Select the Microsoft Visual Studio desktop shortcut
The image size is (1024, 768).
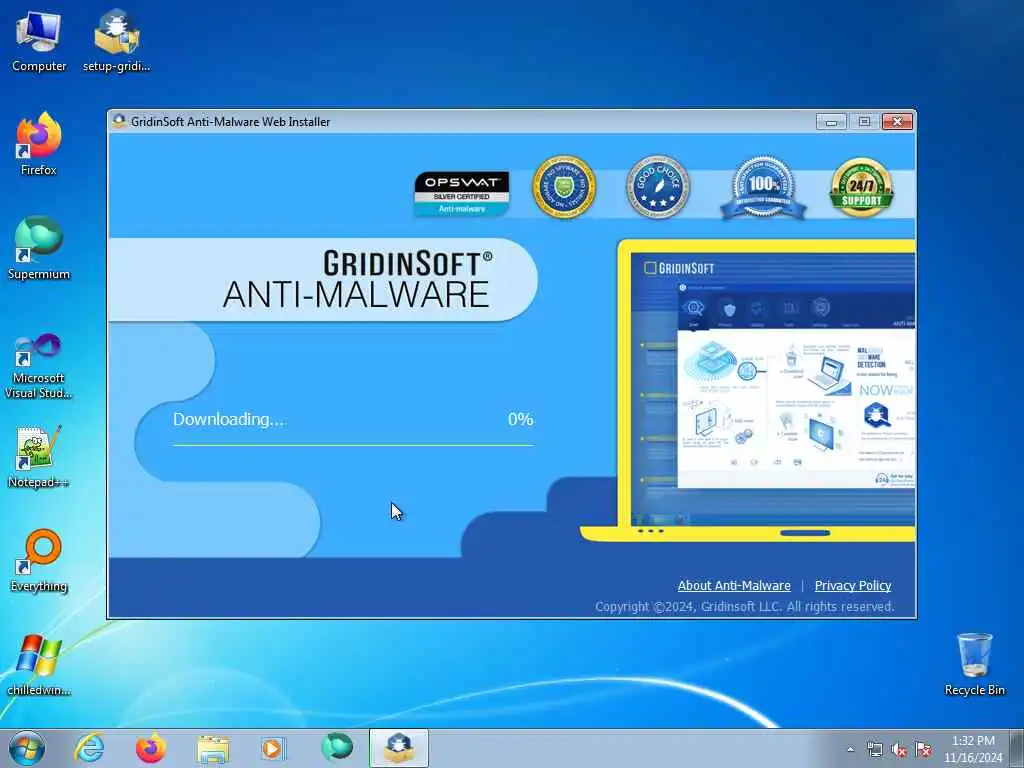[39, 366]
